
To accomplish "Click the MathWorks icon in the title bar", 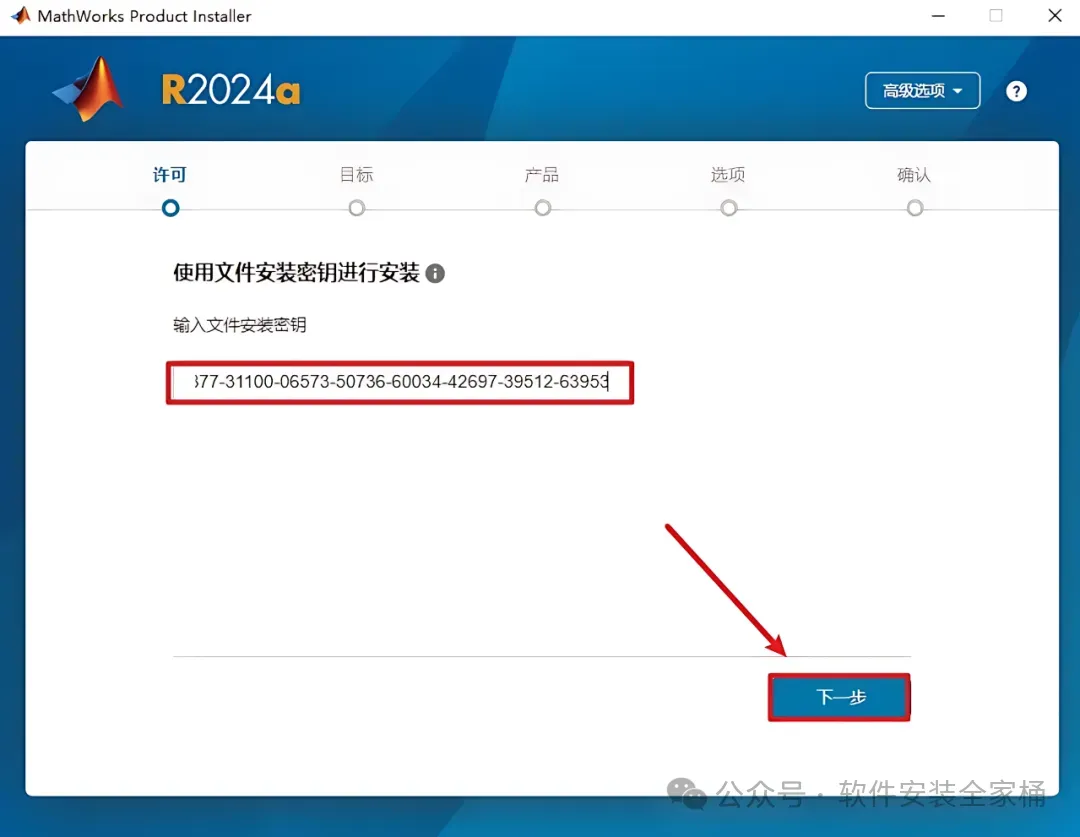I will click(x=21, y=15).
